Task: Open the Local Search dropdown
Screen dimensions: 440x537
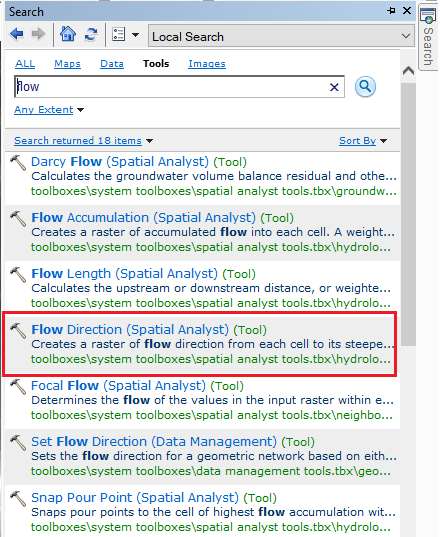Action: click(x=281, y=36)
